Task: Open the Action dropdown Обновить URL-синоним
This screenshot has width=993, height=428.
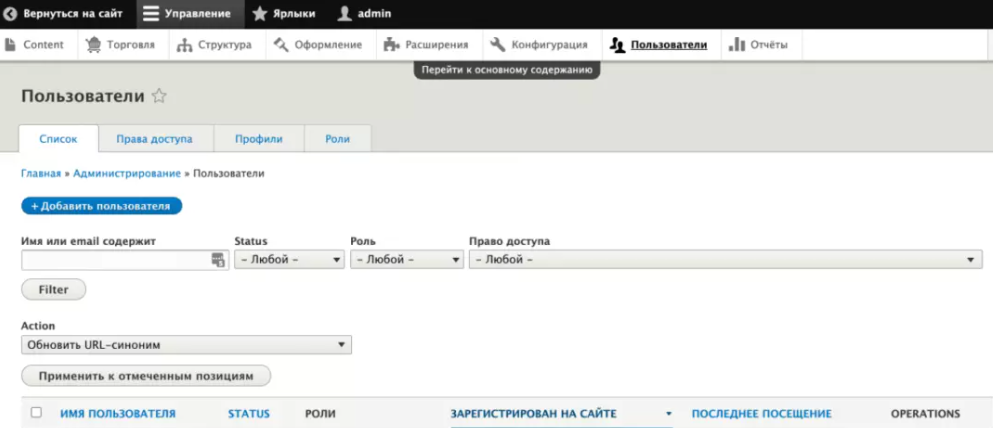Action: (186, 345)
